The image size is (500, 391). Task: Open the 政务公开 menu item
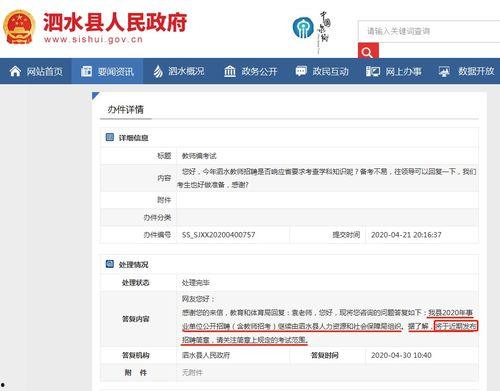coord(251,71)
